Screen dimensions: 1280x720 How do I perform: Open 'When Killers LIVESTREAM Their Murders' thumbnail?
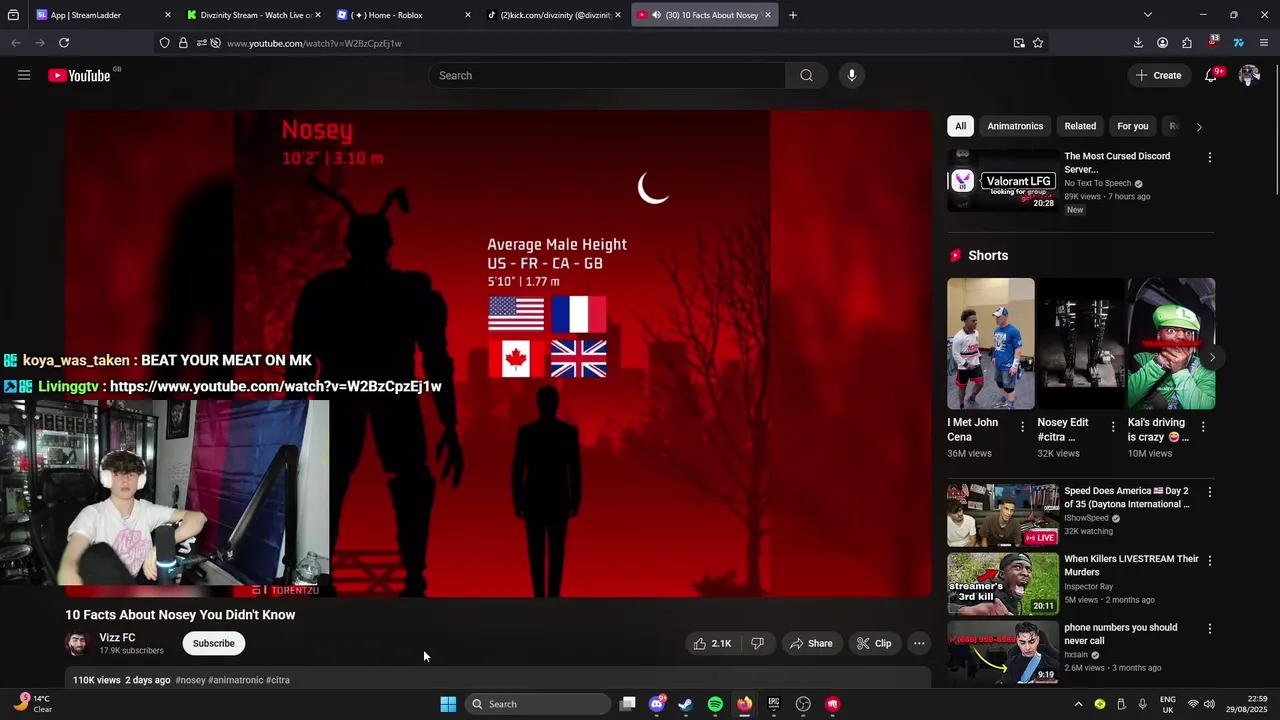[x=1002, y=583]
